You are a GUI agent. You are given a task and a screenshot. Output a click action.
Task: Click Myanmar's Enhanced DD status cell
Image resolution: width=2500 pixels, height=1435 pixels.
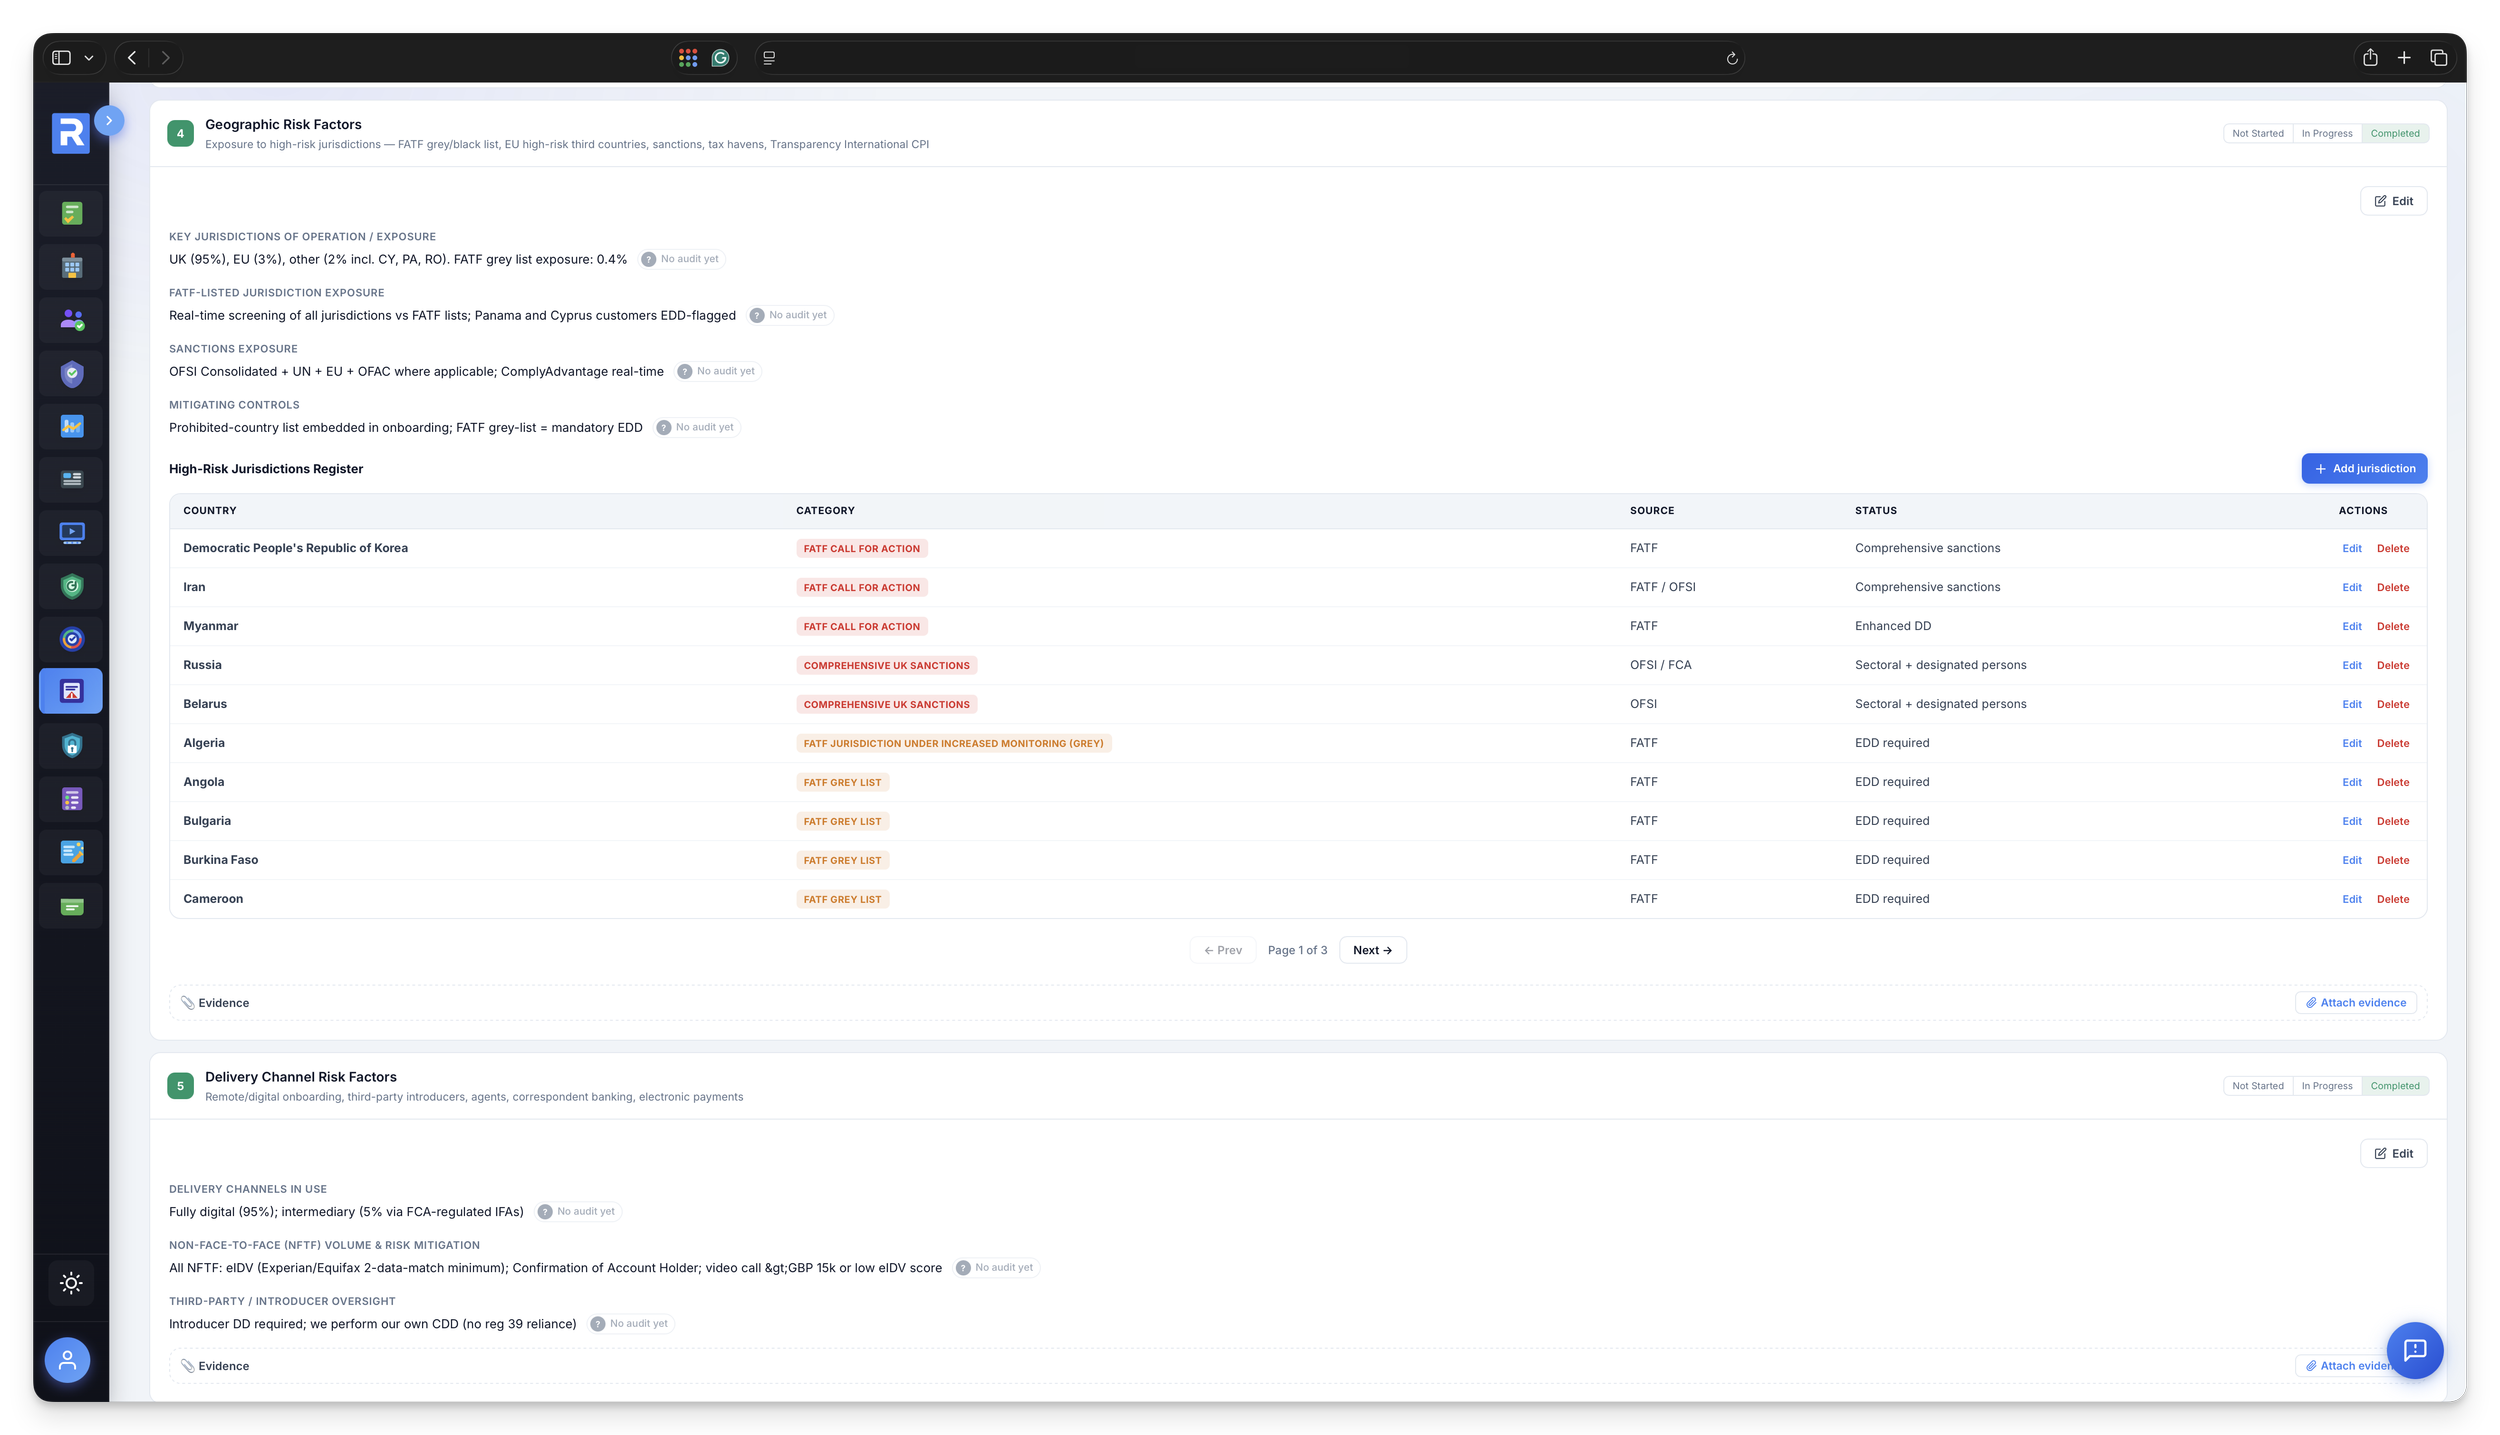pos(1892,626)
